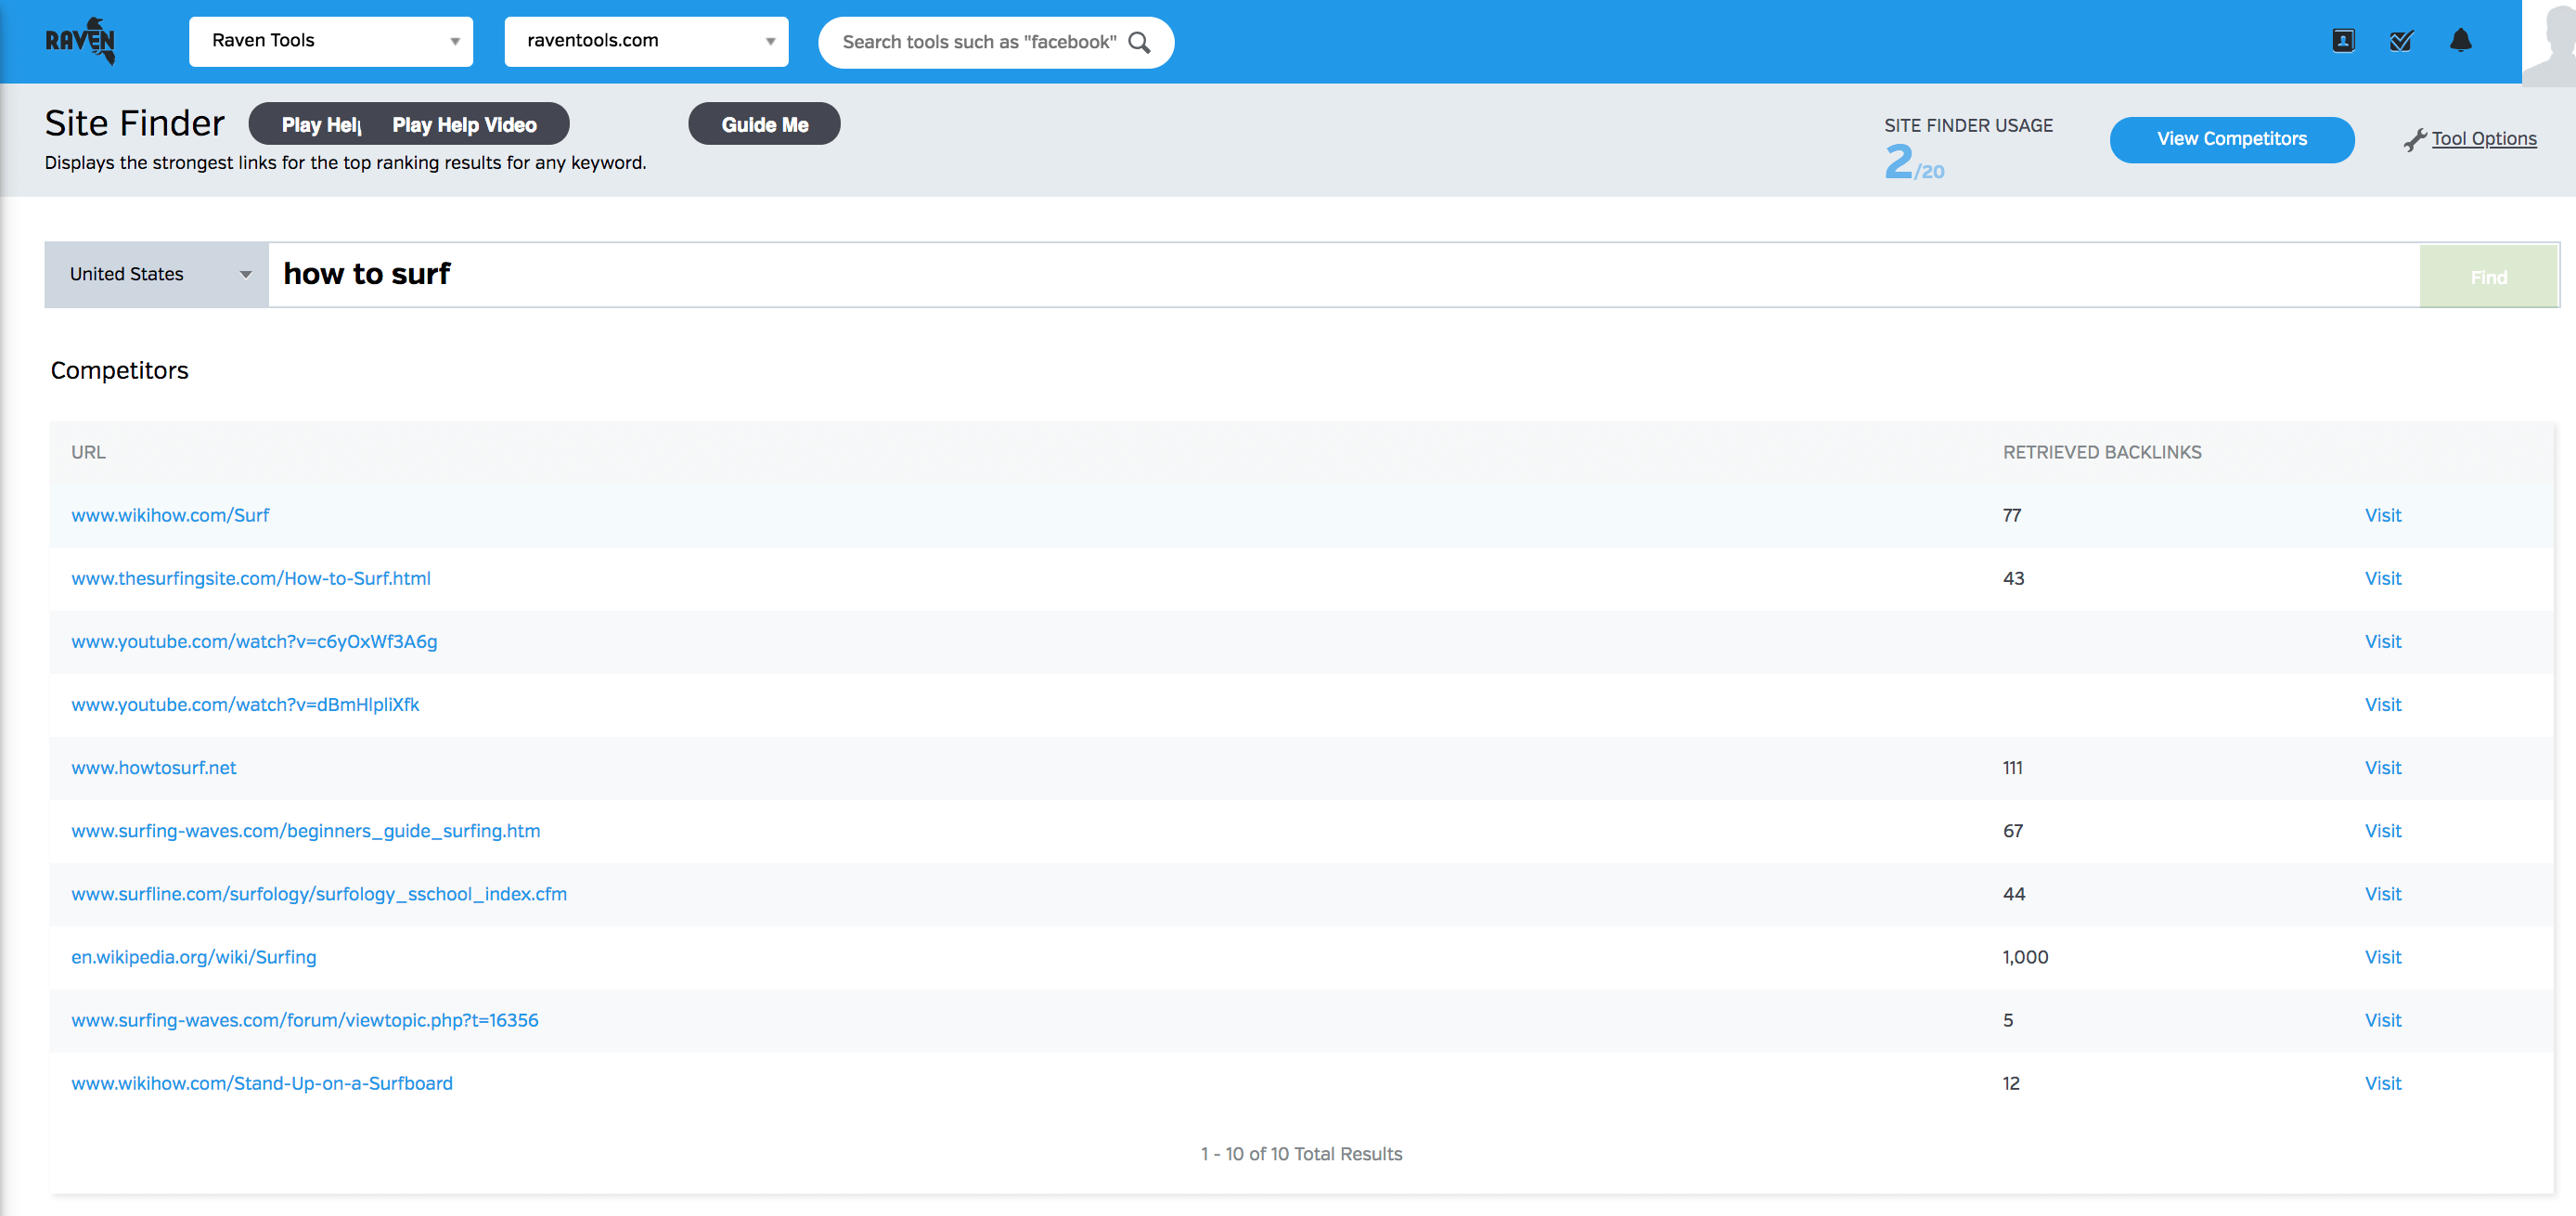This screenshot has width=2576, height=1216.
Task: Open the tasks checkmark icon
Action: coord(2401,41)
